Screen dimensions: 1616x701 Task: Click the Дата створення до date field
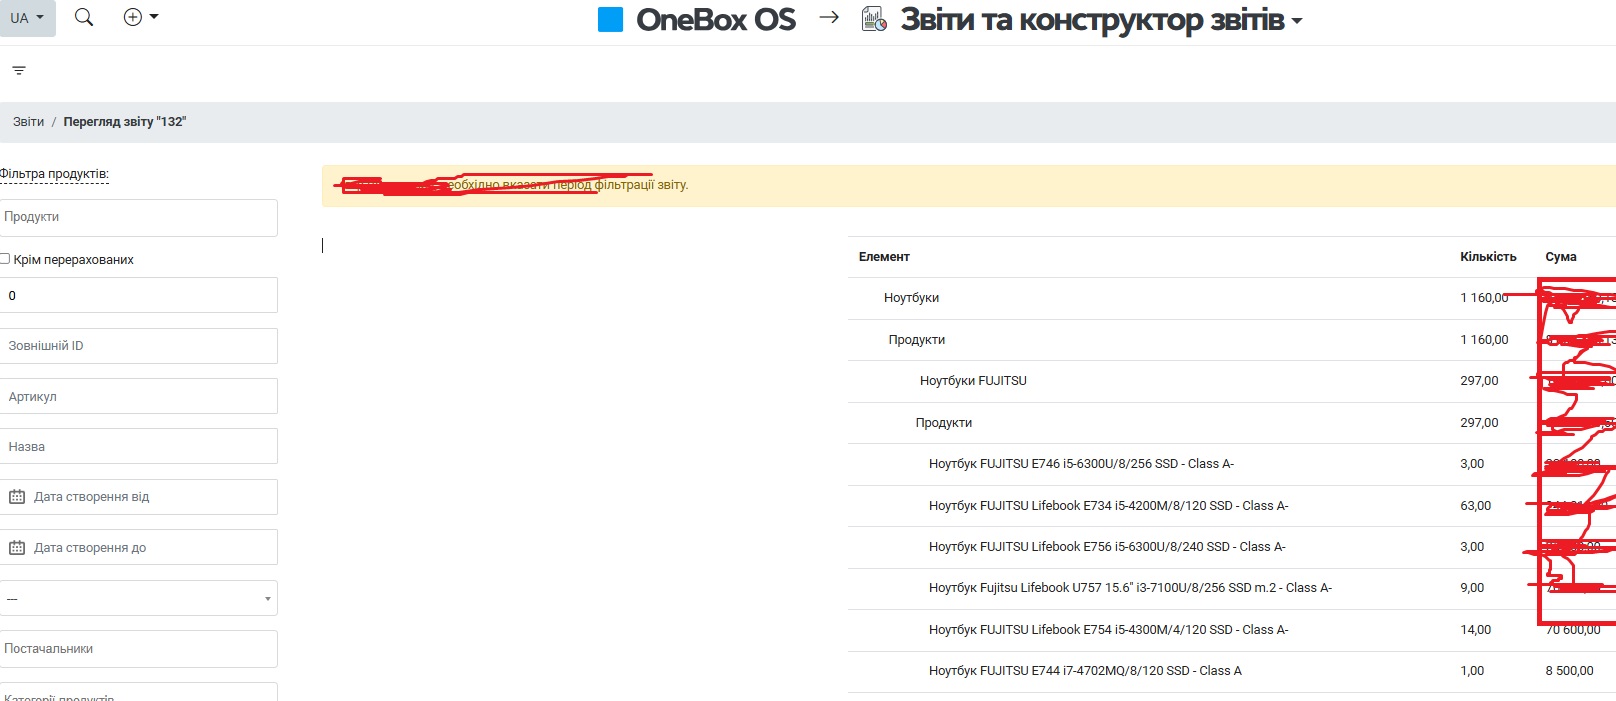pos(139,547)
